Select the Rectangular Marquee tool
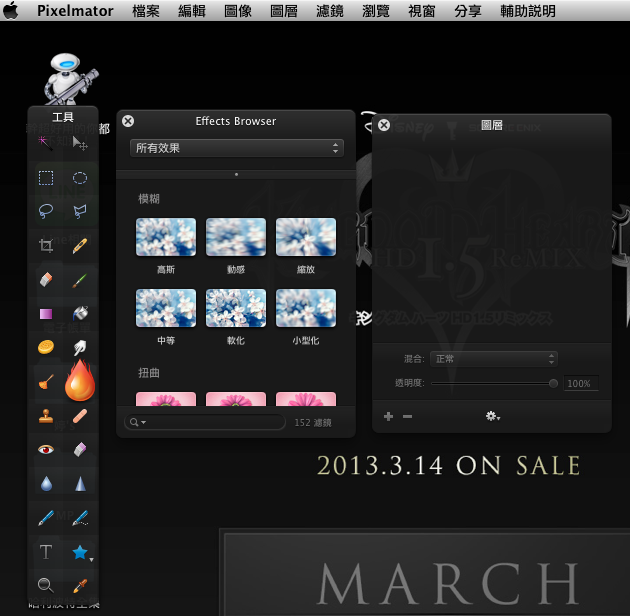Screen dimensions: 630x616 [x=45, y=178]
